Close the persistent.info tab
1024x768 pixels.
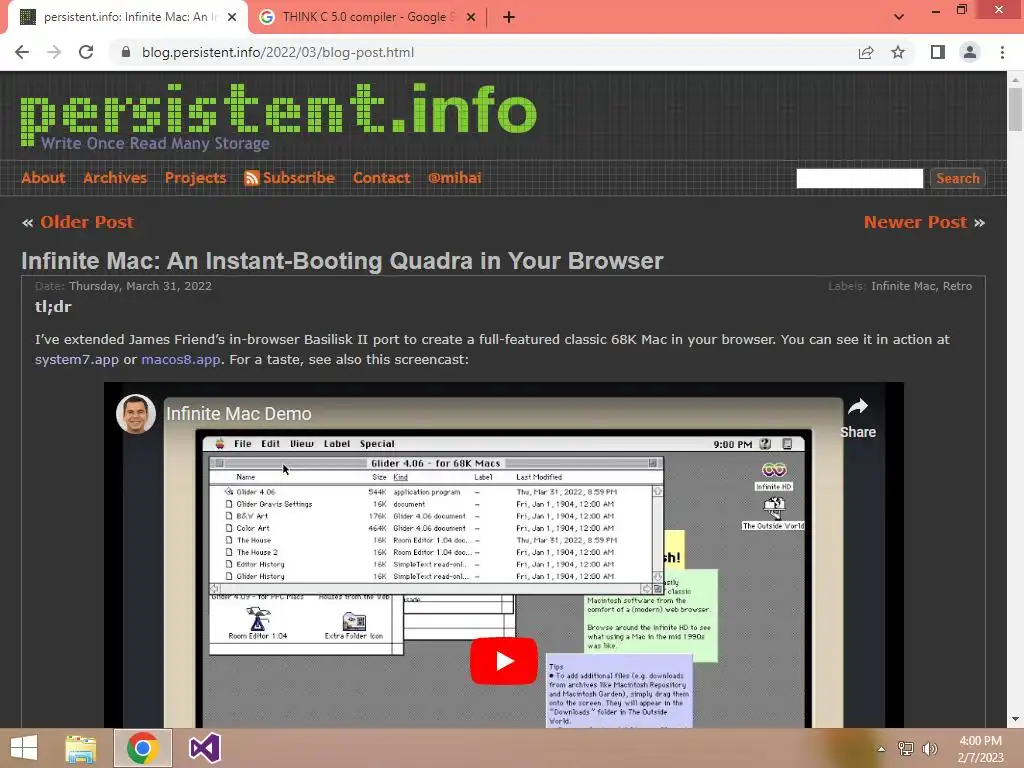[232, 17]
